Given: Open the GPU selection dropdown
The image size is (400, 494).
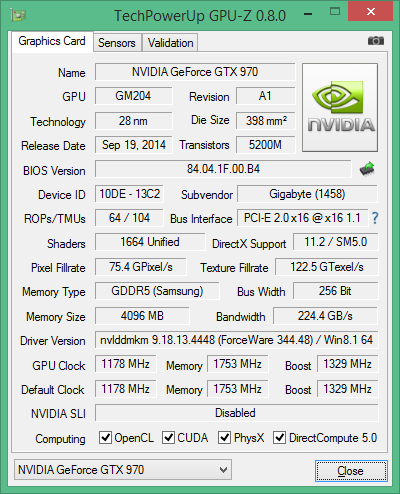Looking at the screenshot, I should pyautogui.click(x=123, y=470).
